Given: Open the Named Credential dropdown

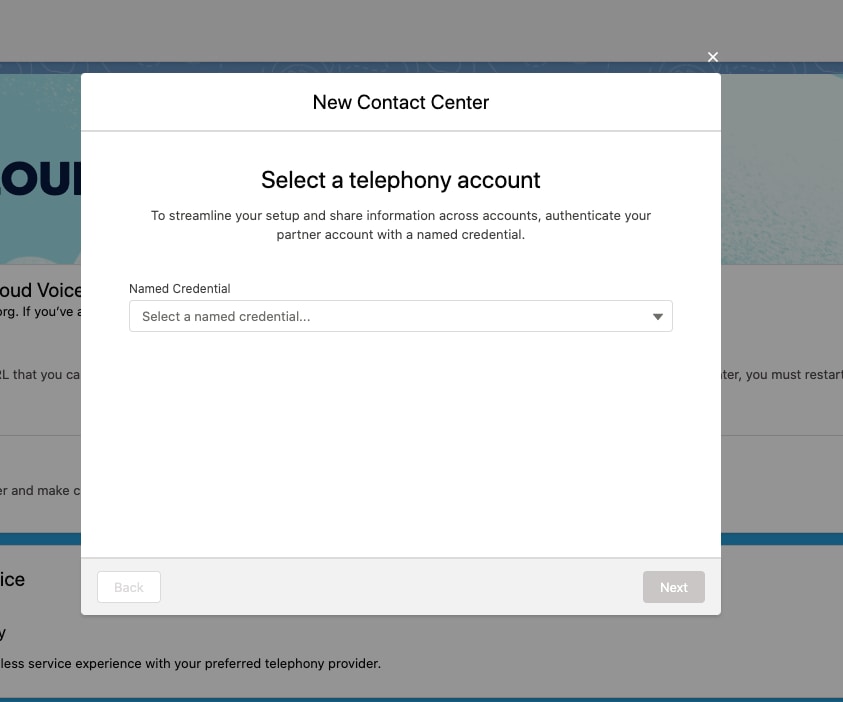Looking at the screenshot, I should [401, 316].
